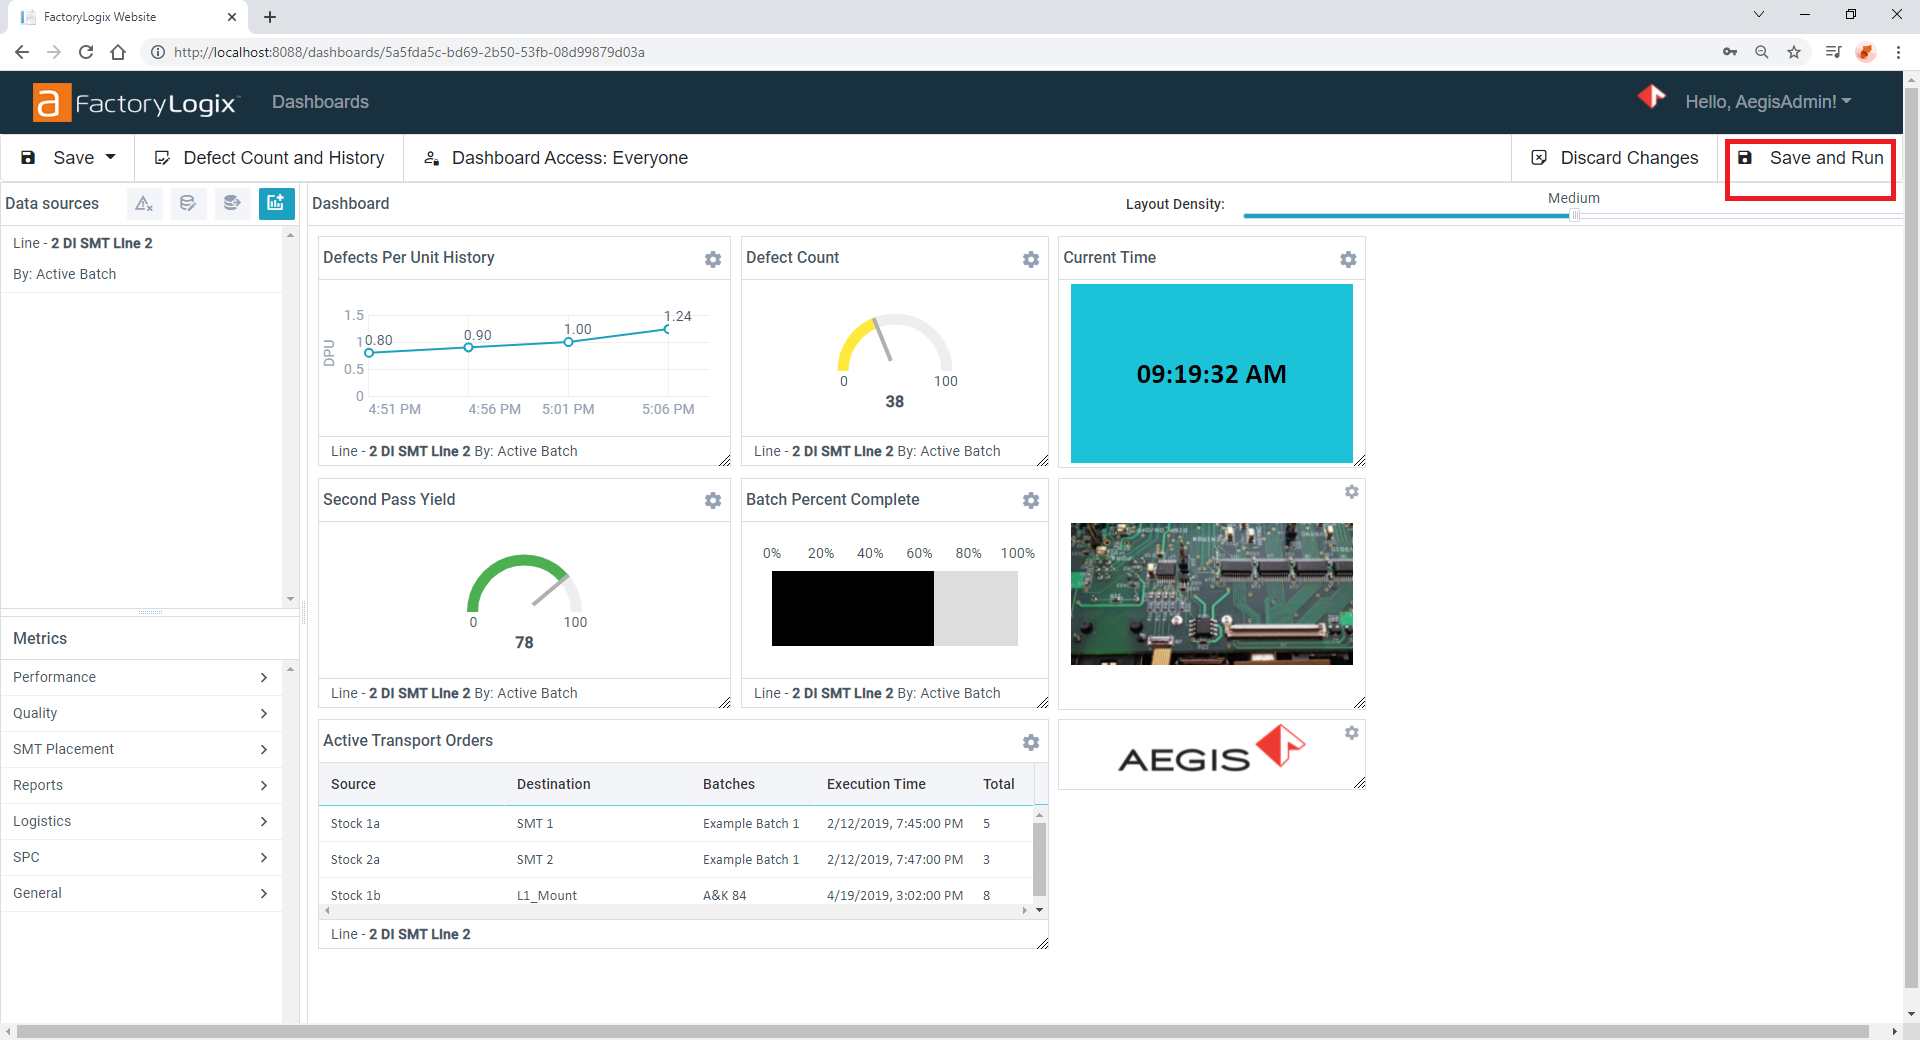Click the edit data source icon
1920x1040 pixels.
click(x=188, y=203)
